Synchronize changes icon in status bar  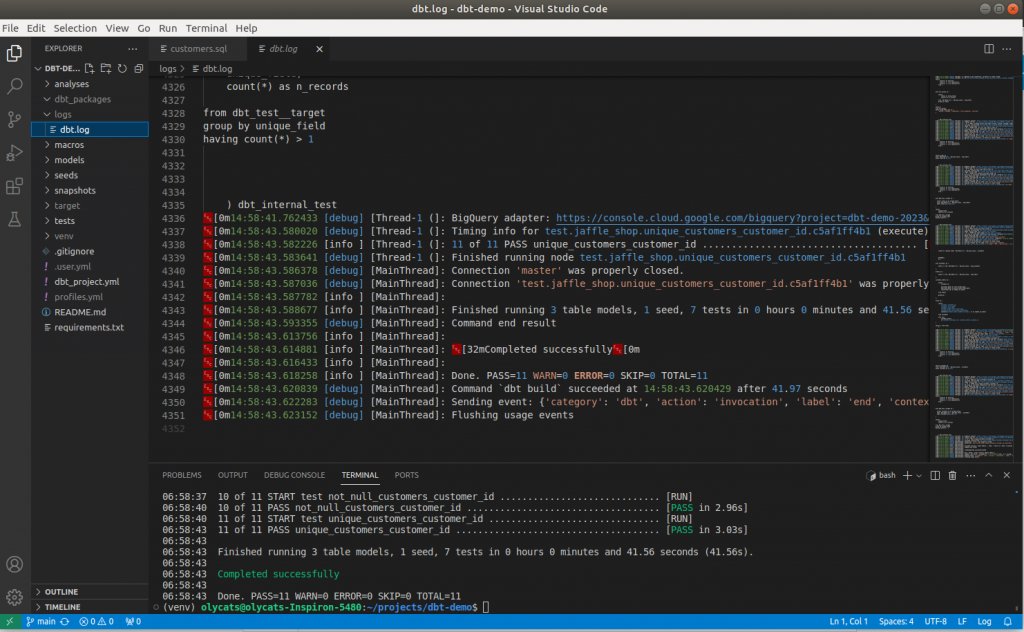coord(65,622)
